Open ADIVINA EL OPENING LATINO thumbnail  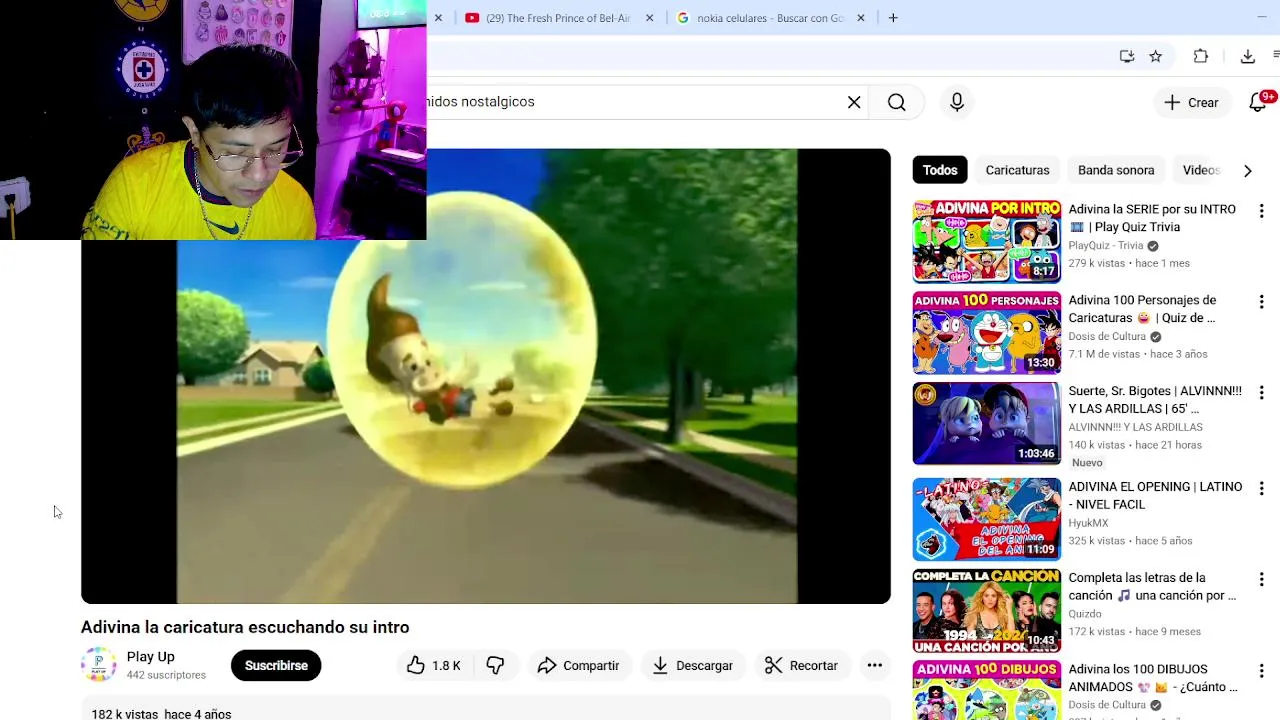[987, 519]
